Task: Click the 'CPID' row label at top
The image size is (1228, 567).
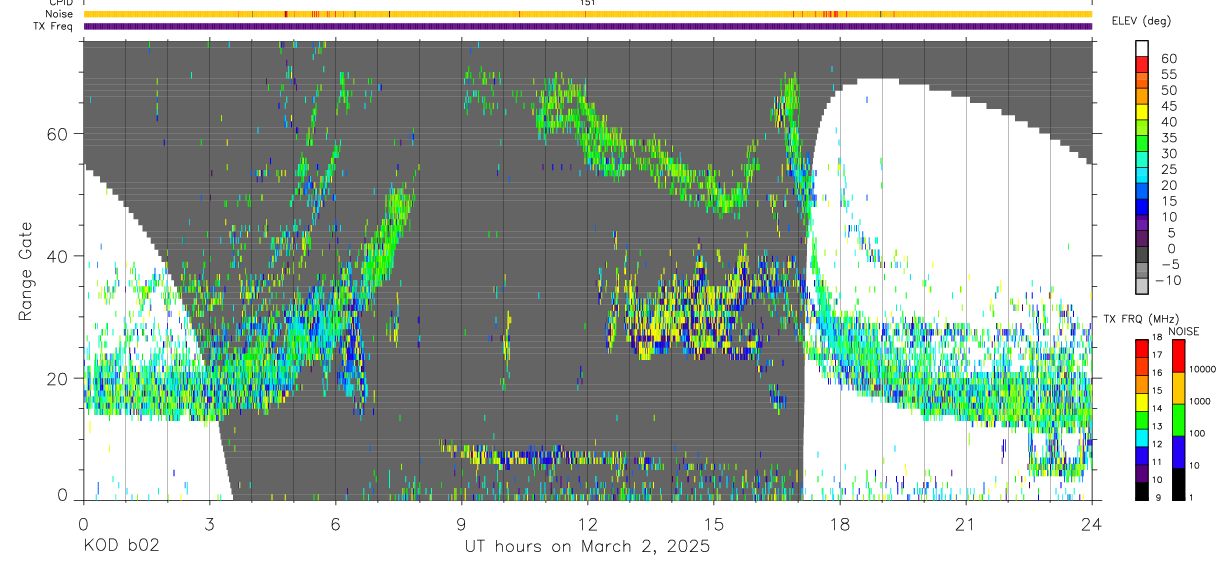Action: [61, 3]
